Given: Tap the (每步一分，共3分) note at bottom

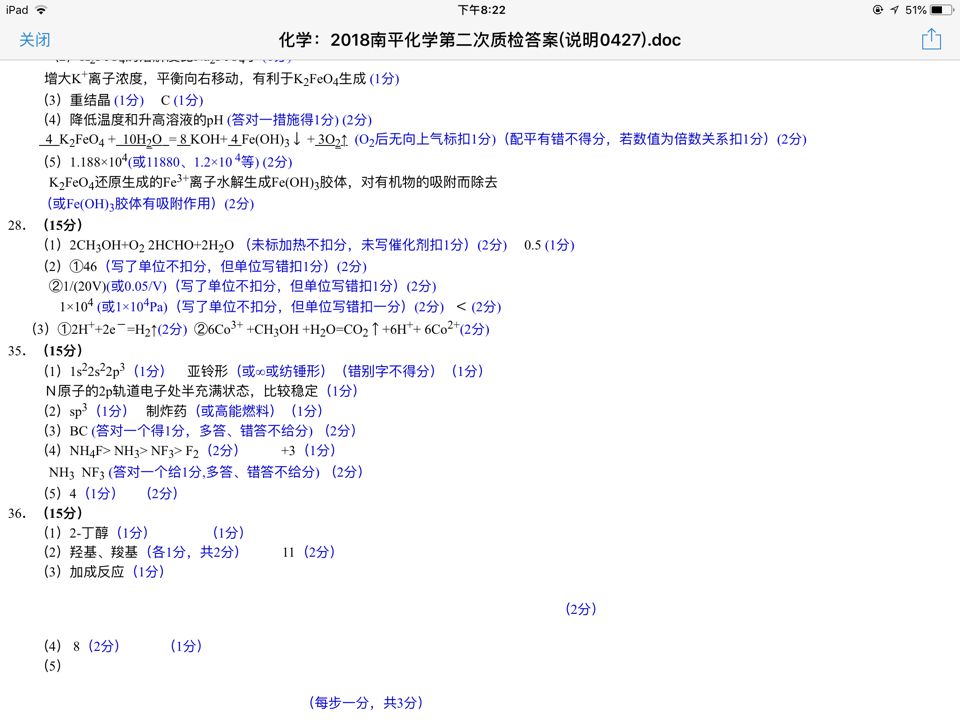Looking at the screenshot, I should 366,703.
